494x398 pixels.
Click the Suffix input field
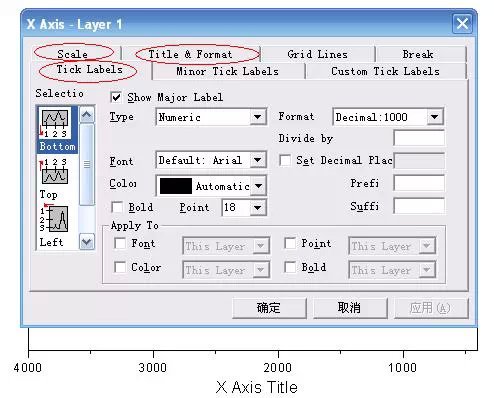point(419,206)
